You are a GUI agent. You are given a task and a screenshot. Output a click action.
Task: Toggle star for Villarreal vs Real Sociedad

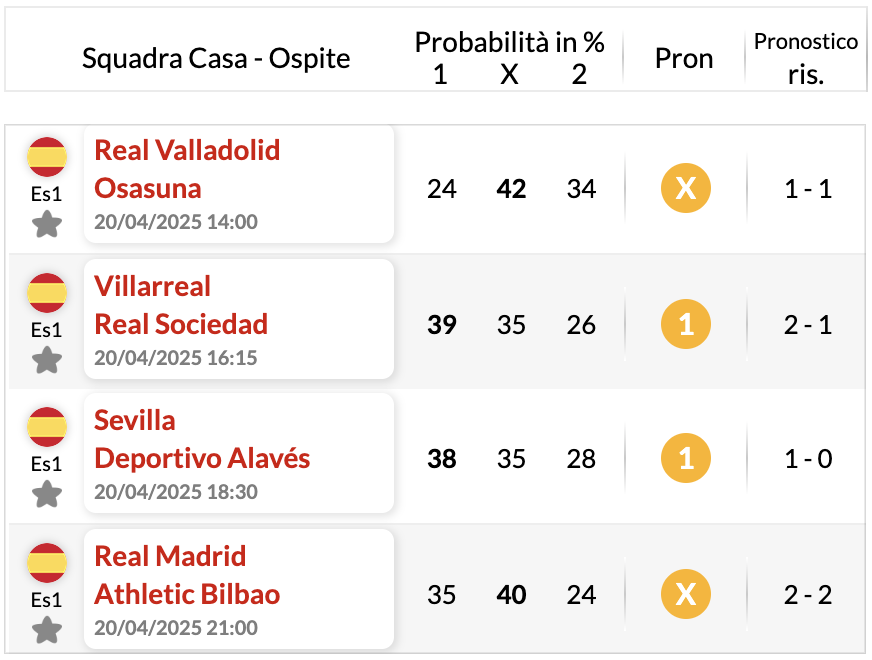[47, 360]
